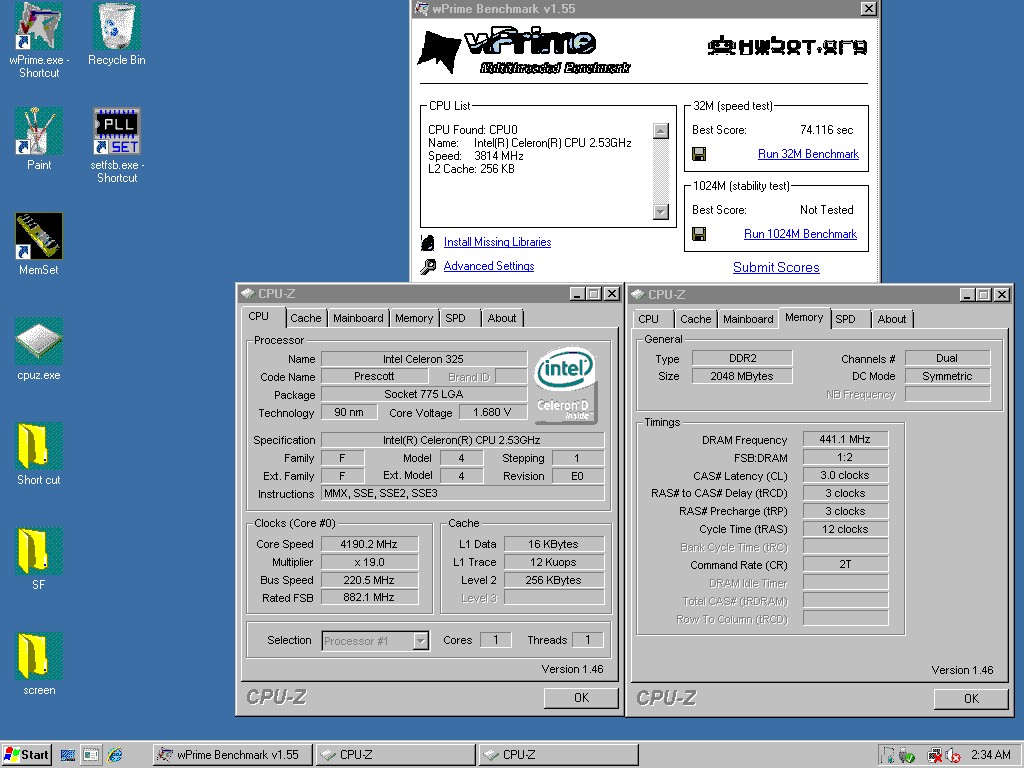Viewport: 1024px width, 768px height.
Task: Click the save icon beside 1024M Best Score
Action: [699, 234]
